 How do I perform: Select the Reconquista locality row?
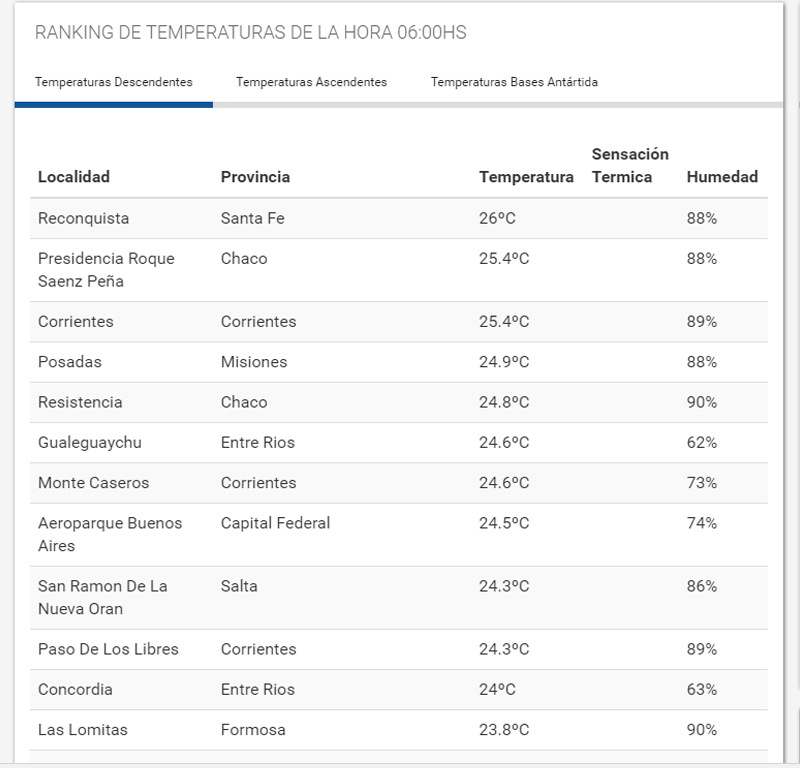point(83,218)
